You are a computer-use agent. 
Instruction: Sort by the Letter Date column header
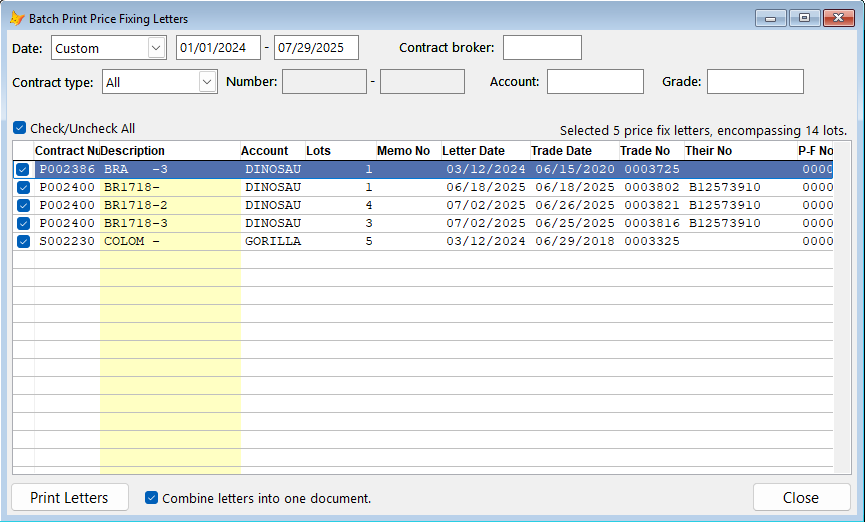(x=486, y=151)
